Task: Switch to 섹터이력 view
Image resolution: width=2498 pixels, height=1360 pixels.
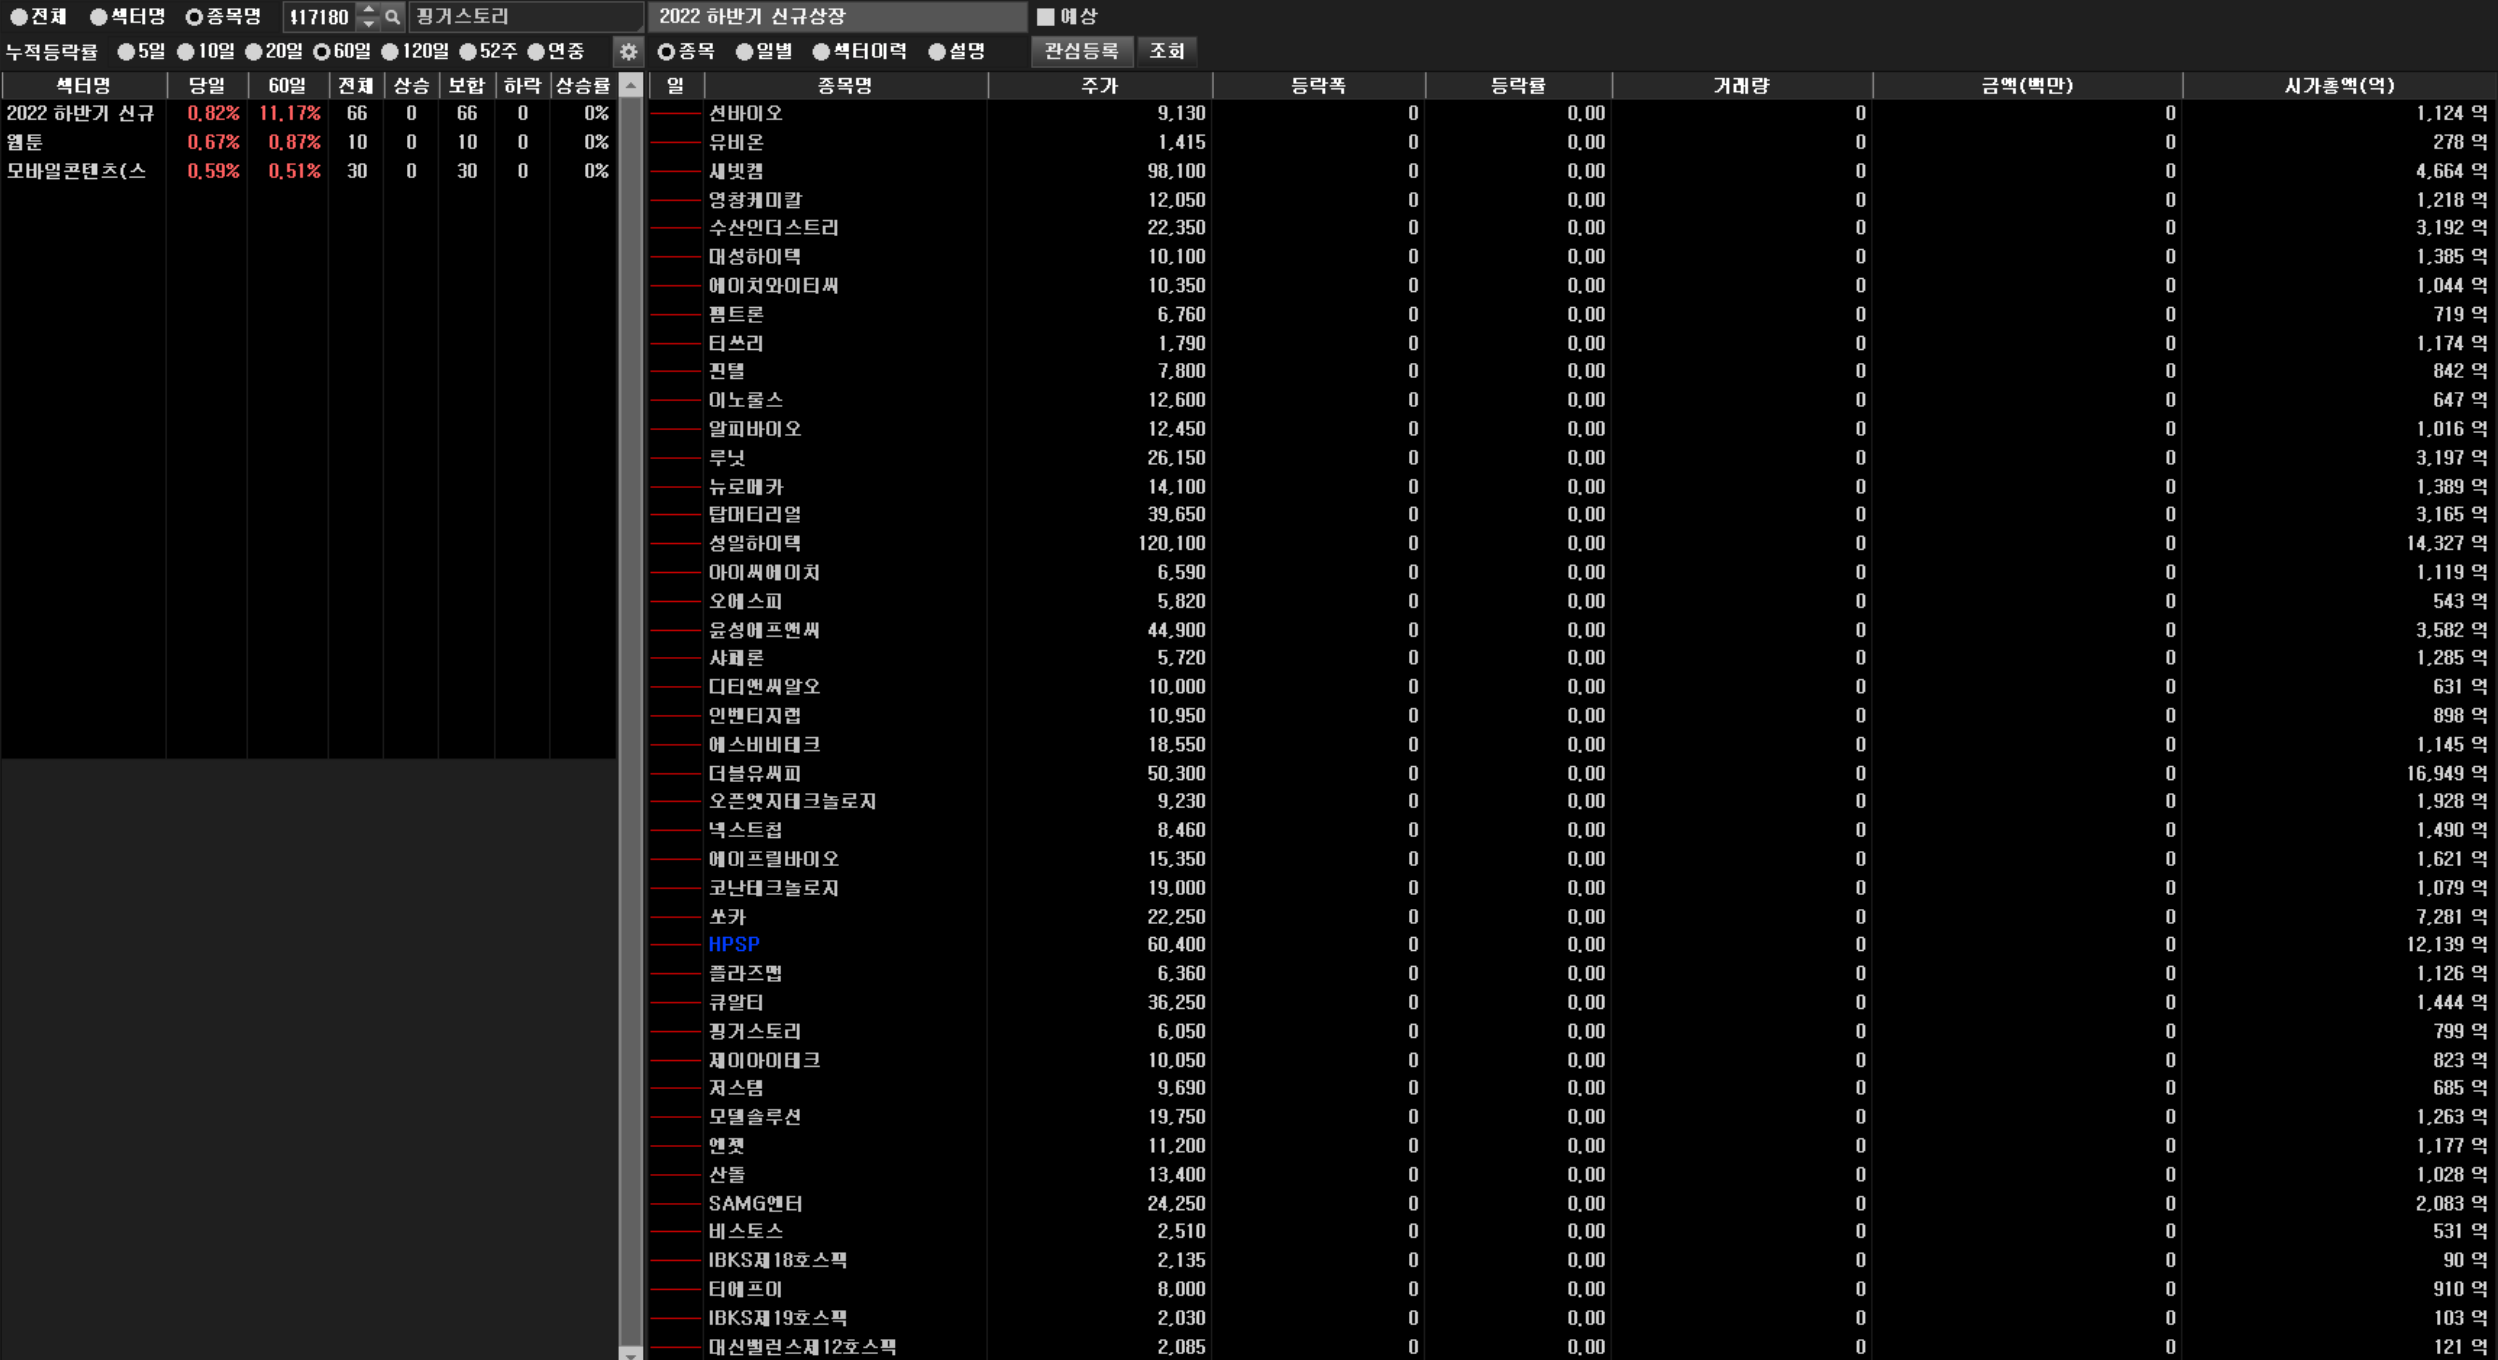Action: click(821, 51)
